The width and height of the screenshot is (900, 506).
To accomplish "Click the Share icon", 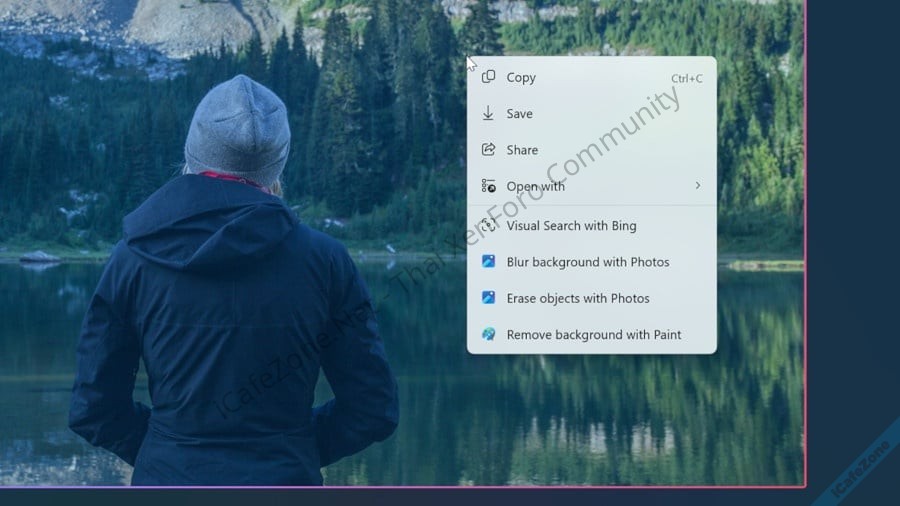I will point(489,150).
